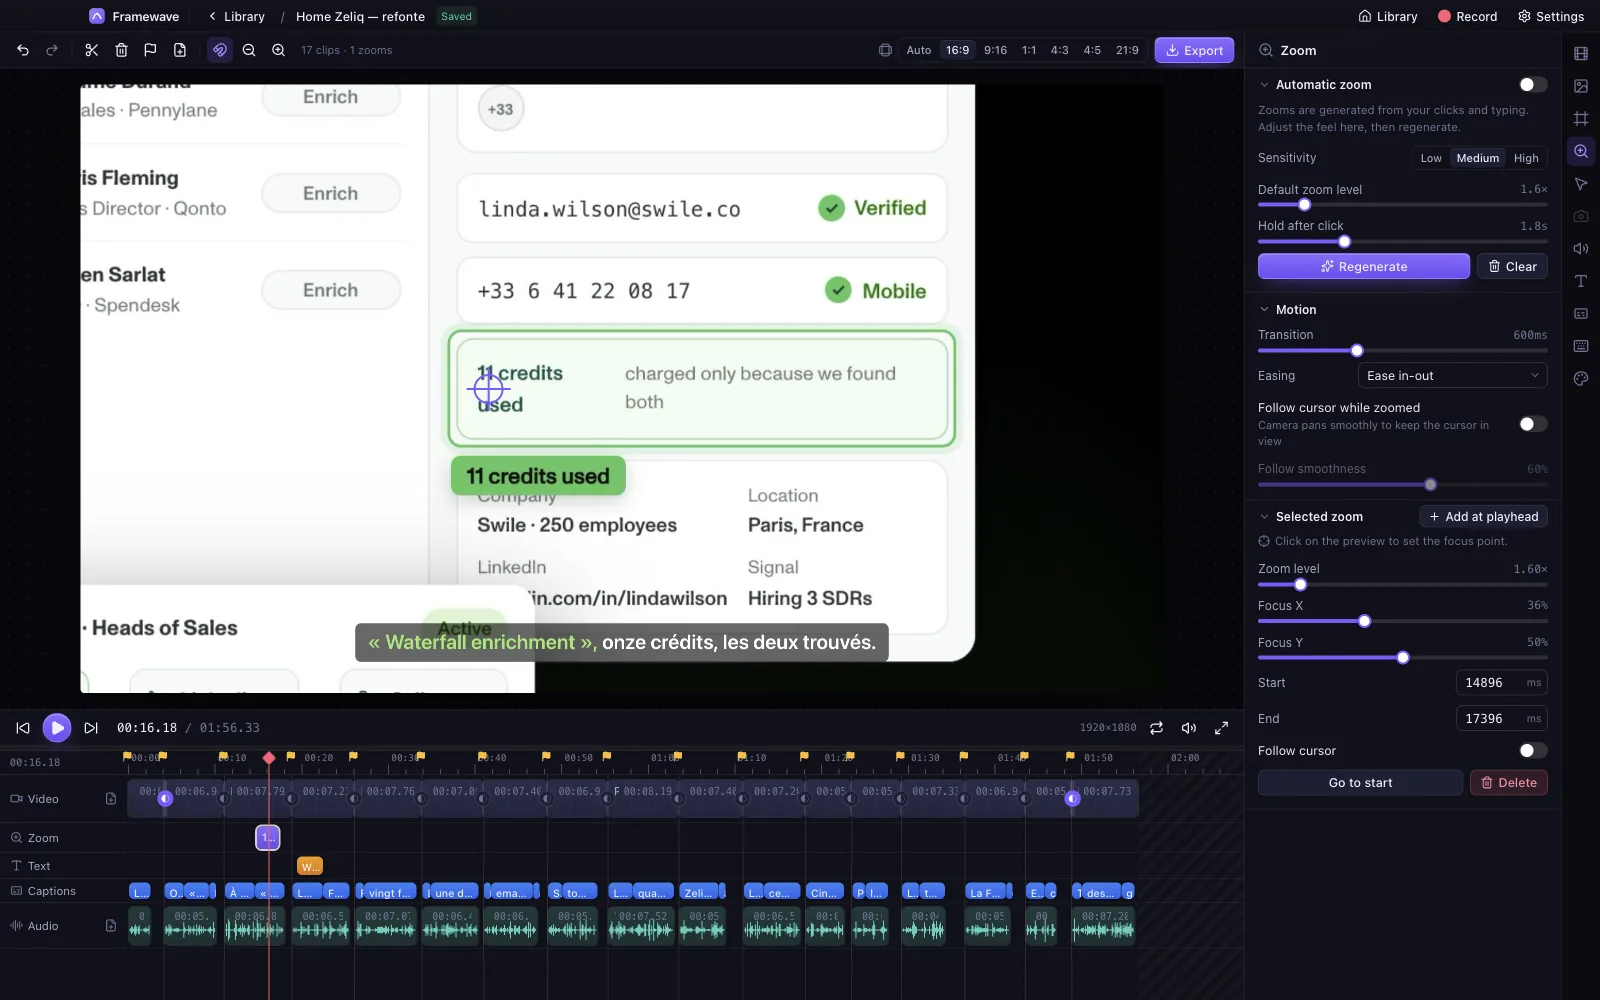Select the 16:9 aspect ratio
This screenshot has width=1600, height=1000.
tap(957, 50)
